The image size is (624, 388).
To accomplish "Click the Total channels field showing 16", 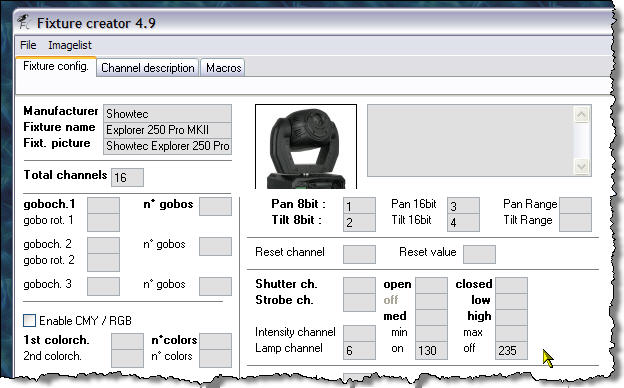I will tap(127, 177).
